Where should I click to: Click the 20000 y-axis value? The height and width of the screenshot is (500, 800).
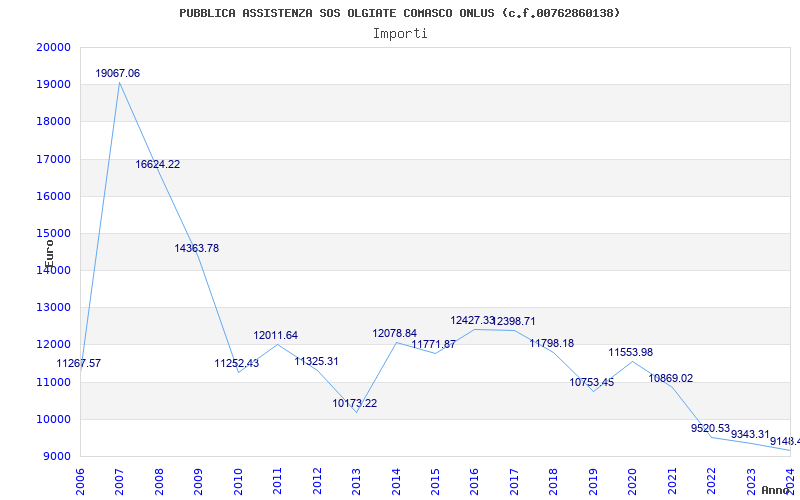pos(54,47)
